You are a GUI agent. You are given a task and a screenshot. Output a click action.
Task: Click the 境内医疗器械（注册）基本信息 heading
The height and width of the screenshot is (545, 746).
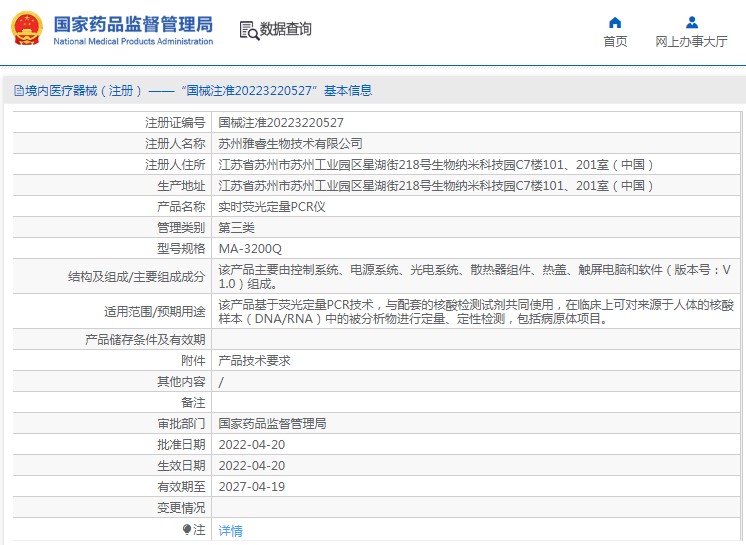[x=198, y=90]
